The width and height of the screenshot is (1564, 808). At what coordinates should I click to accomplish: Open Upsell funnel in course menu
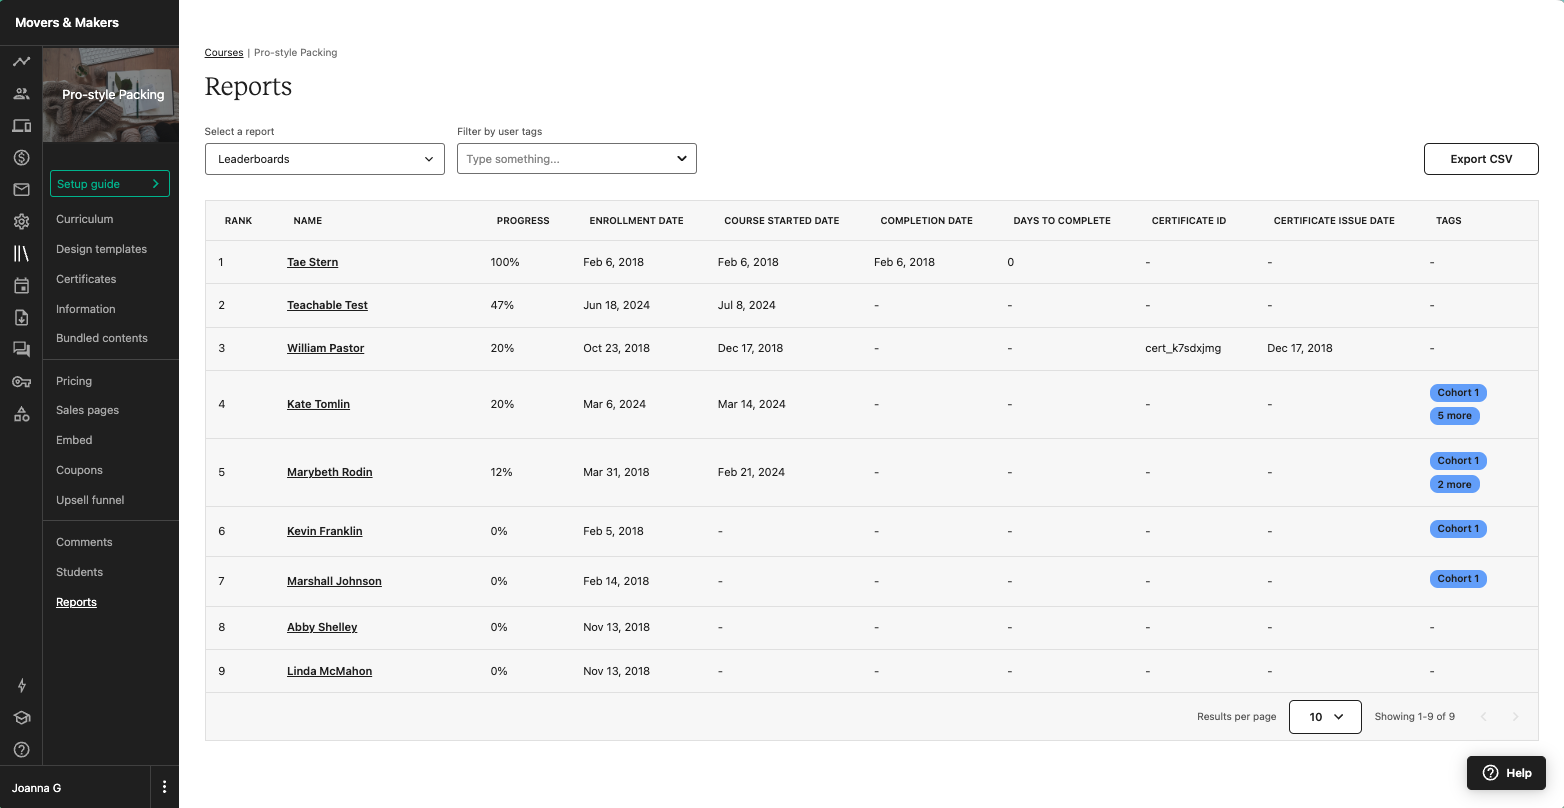(90, 500)
